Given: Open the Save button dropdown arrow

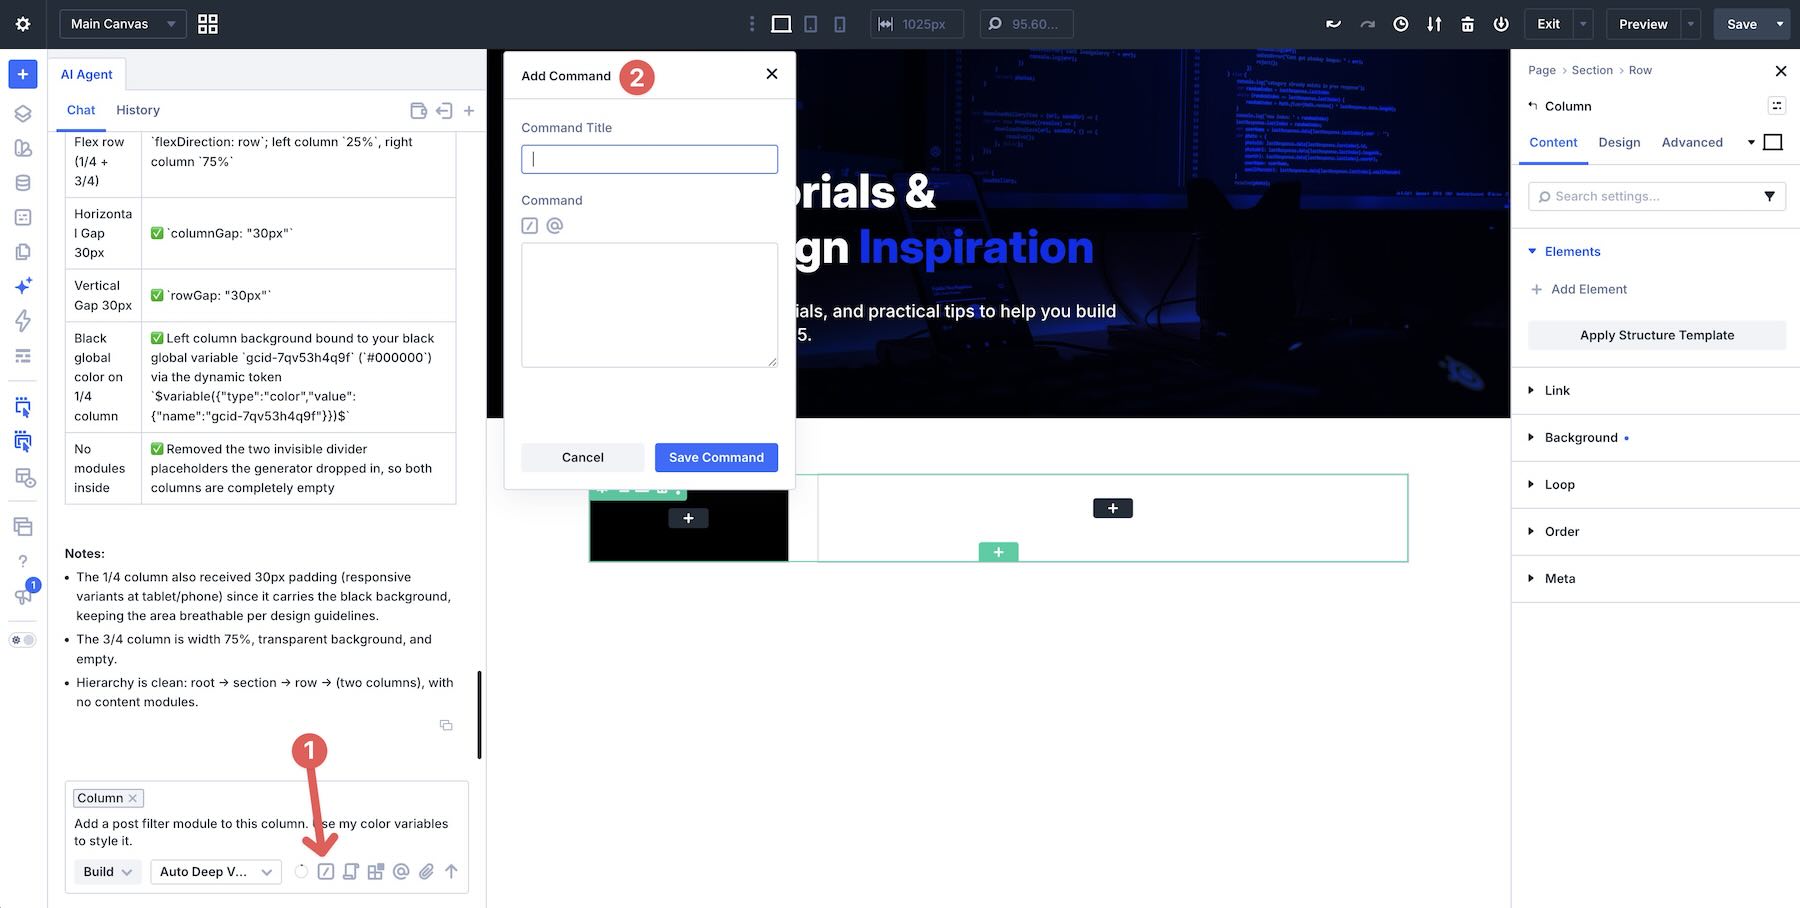Looking at the screenshot, I should pos(1780,24).
